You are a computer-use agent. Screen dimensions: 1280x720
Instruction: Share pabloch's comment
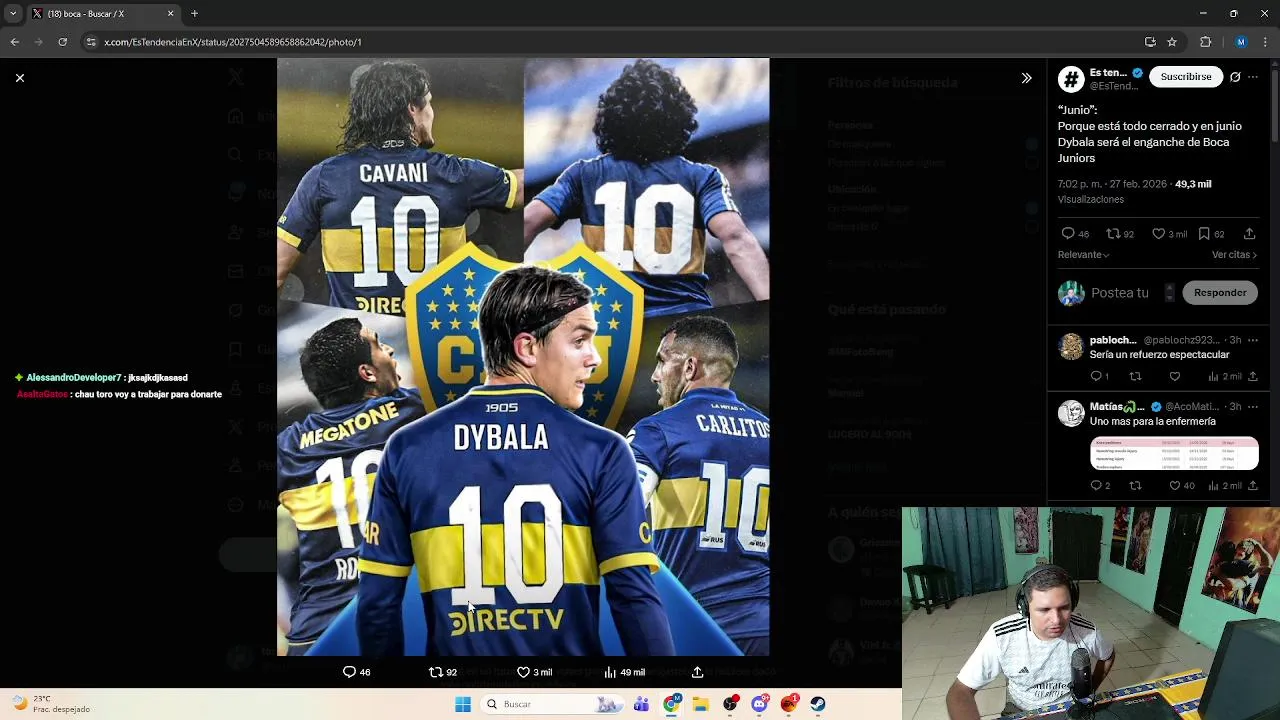coord(1252,377)
